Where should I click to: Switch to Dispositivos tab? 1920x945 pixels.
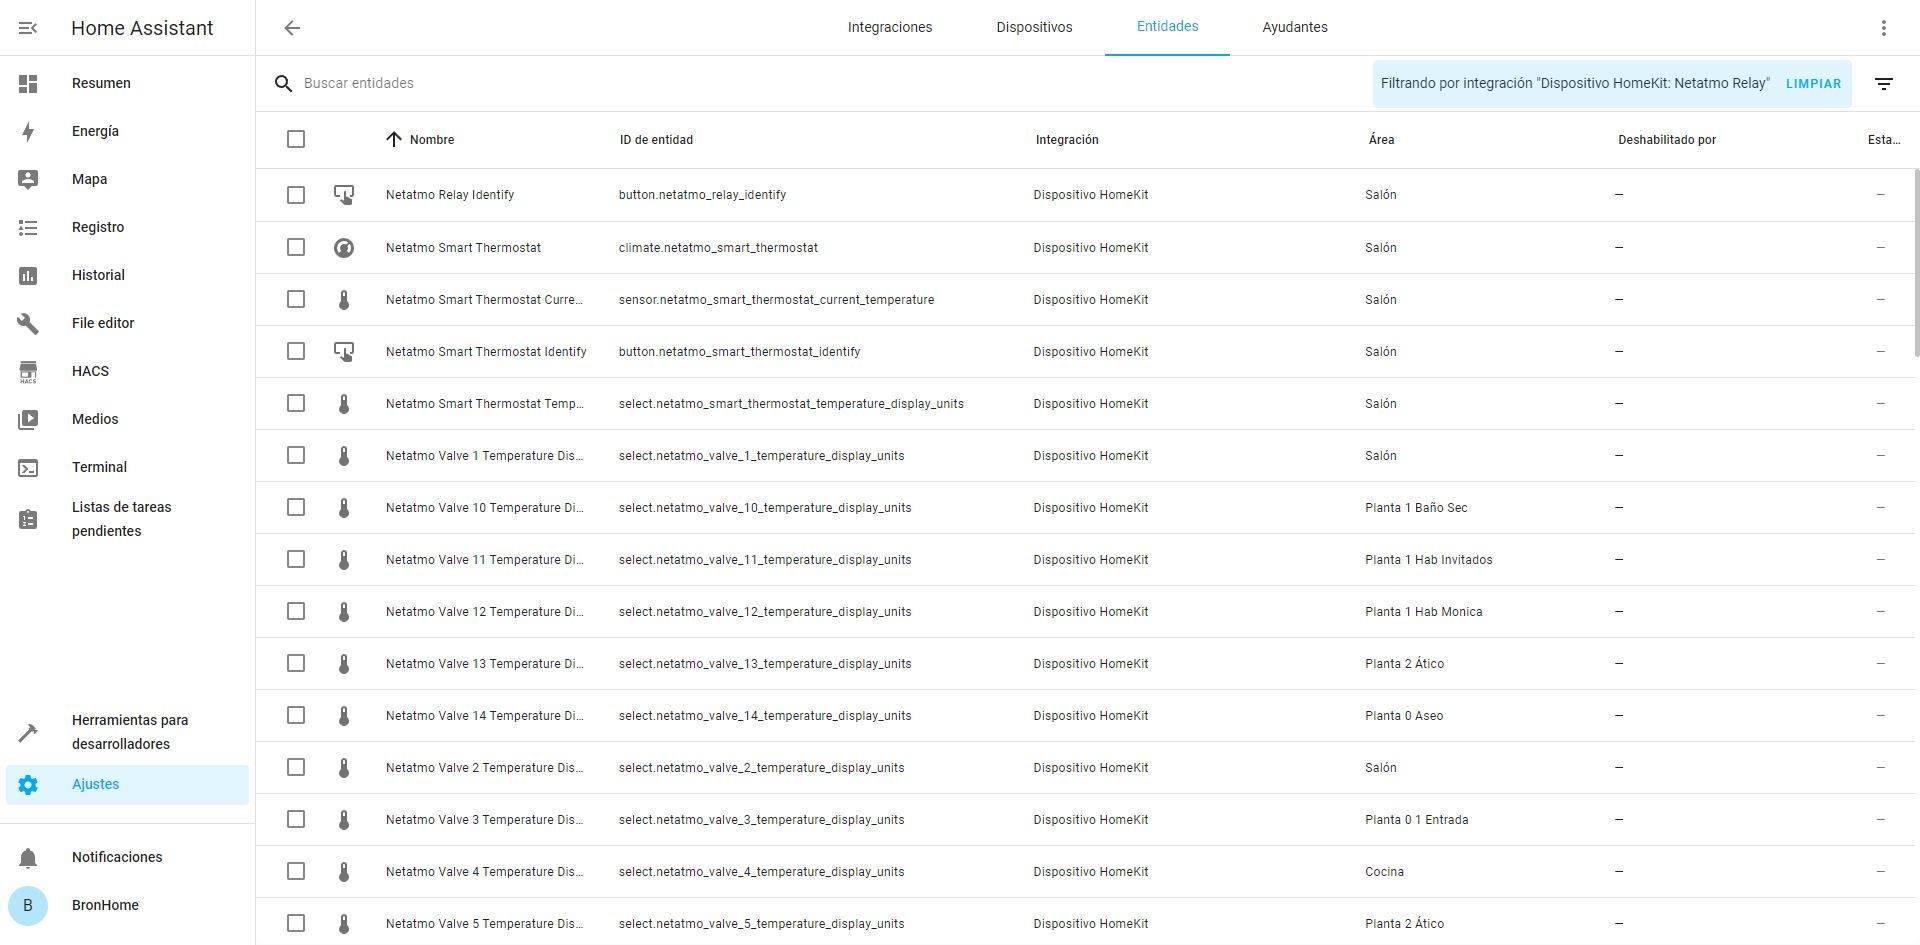click(1034, 28)
